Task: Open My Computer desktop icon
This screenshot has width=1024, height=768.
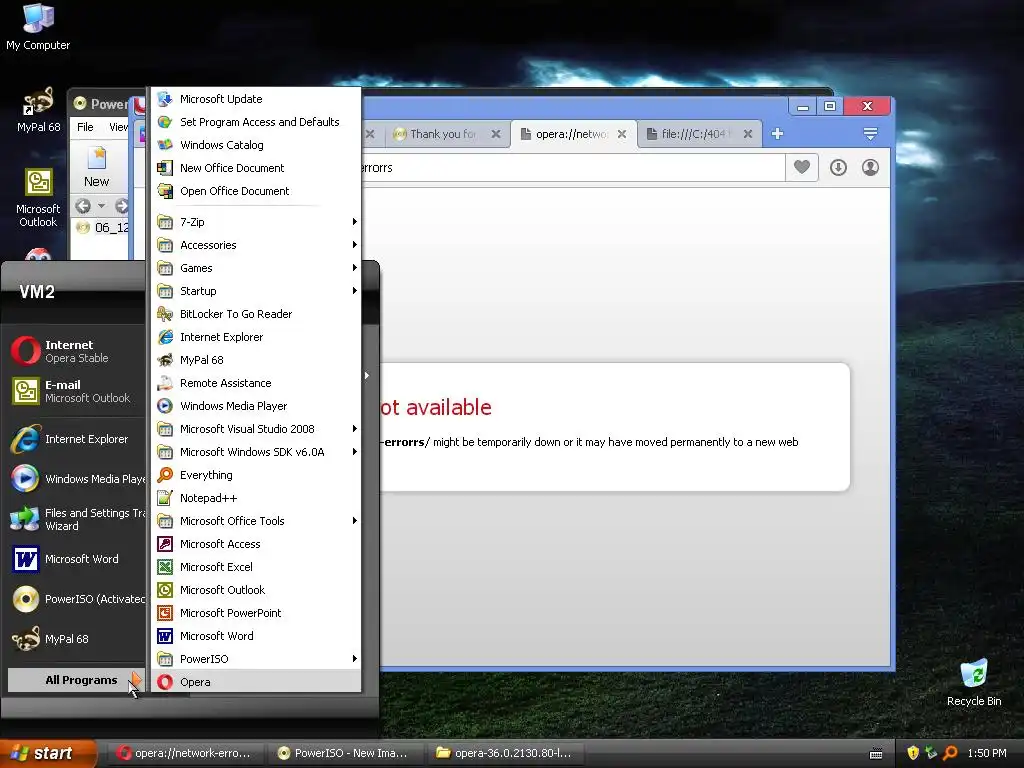Action: (38, 27)
